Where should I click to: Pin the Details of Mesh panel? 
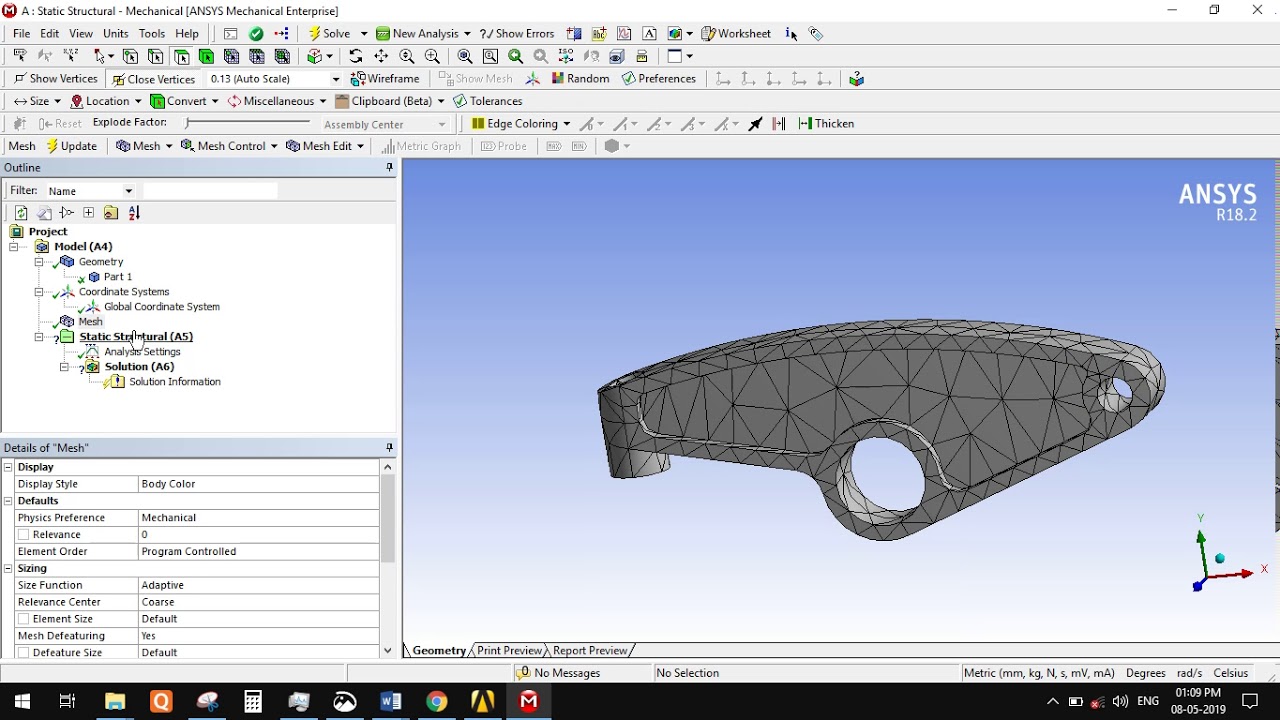pyautogui.click(x=389, y=447)
